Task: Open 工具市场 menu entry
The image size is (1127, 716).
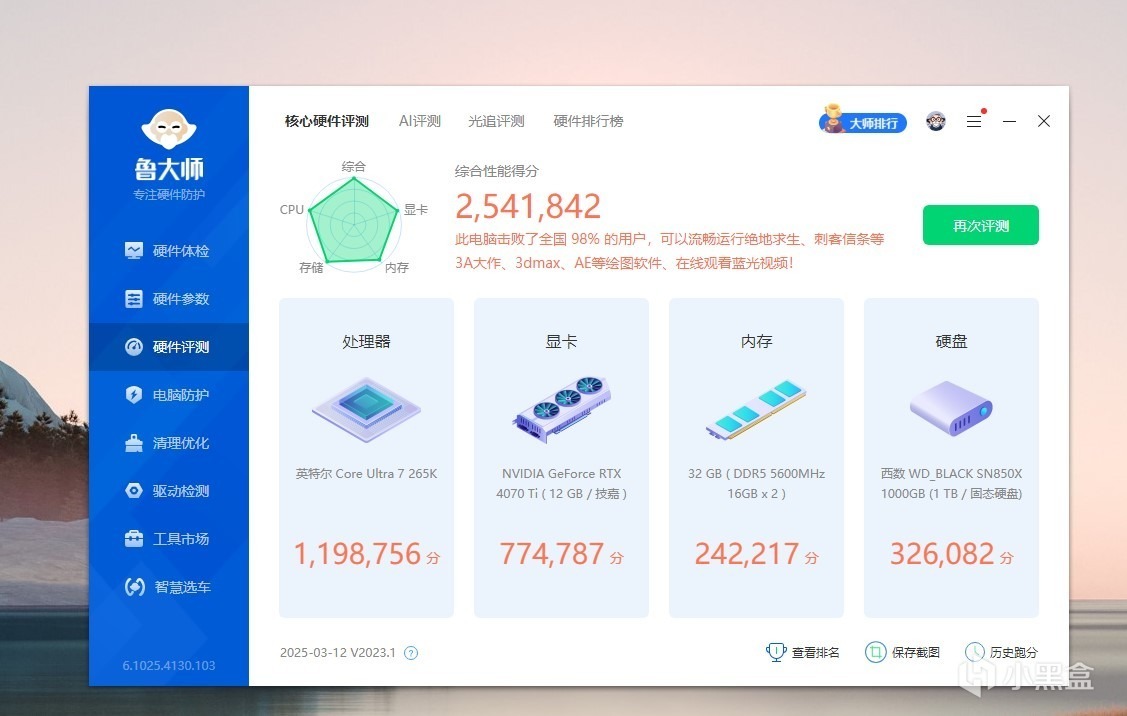Action: click(169, 538)
